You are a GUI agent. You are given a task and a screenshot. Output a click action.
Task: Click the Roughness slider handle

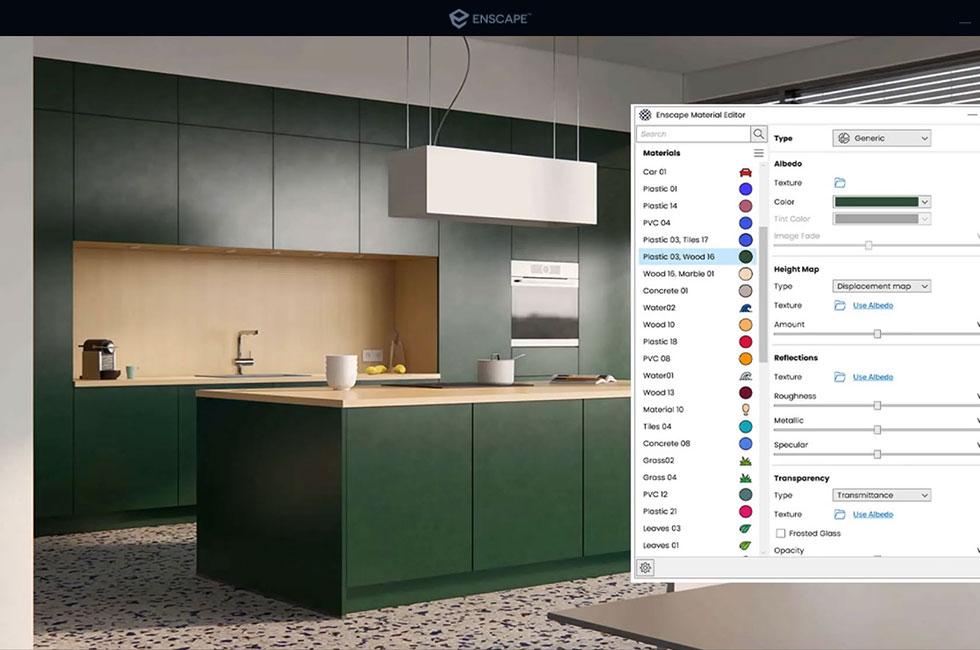[x=878, y=406]
